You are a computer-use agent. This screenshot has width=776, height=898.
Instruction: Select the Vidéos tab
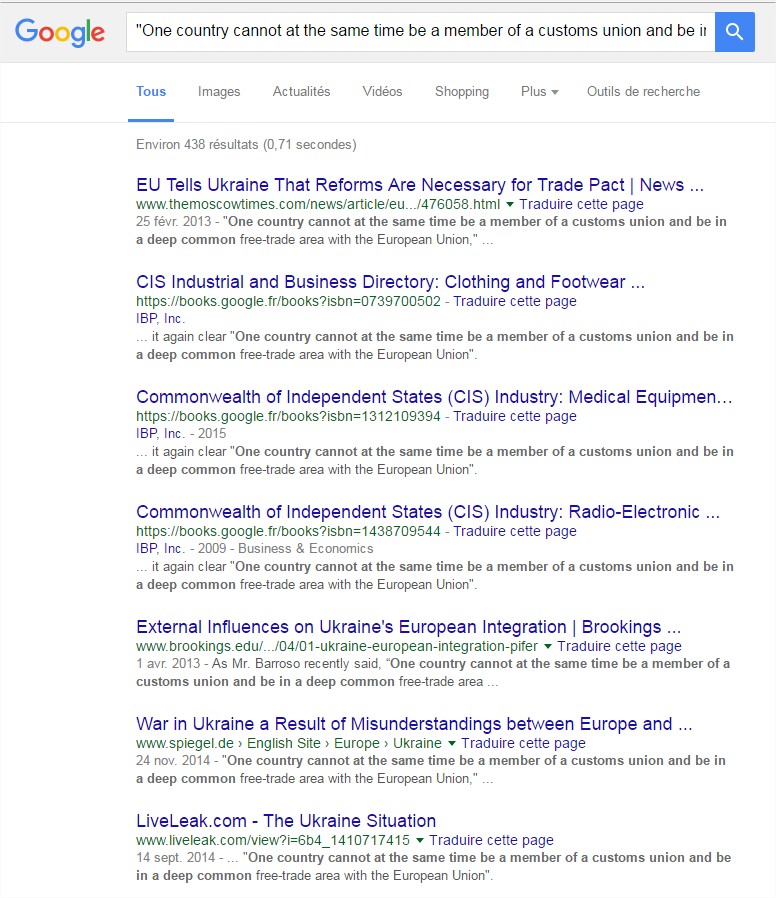coord(382,92)
